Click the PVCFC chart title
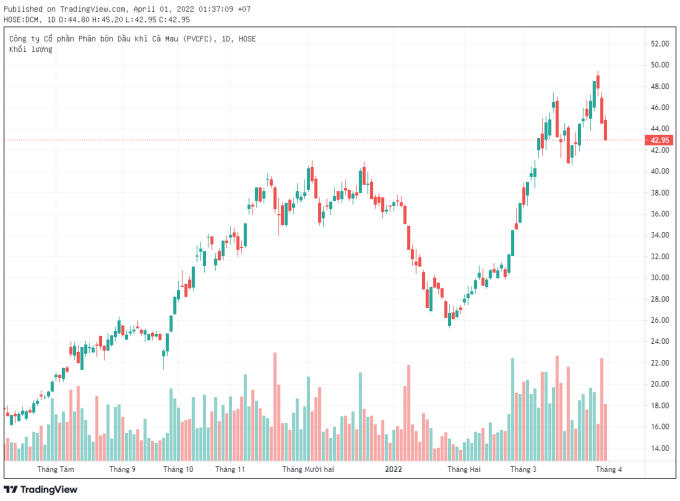The image size is (680, 501). pos(130,38)
